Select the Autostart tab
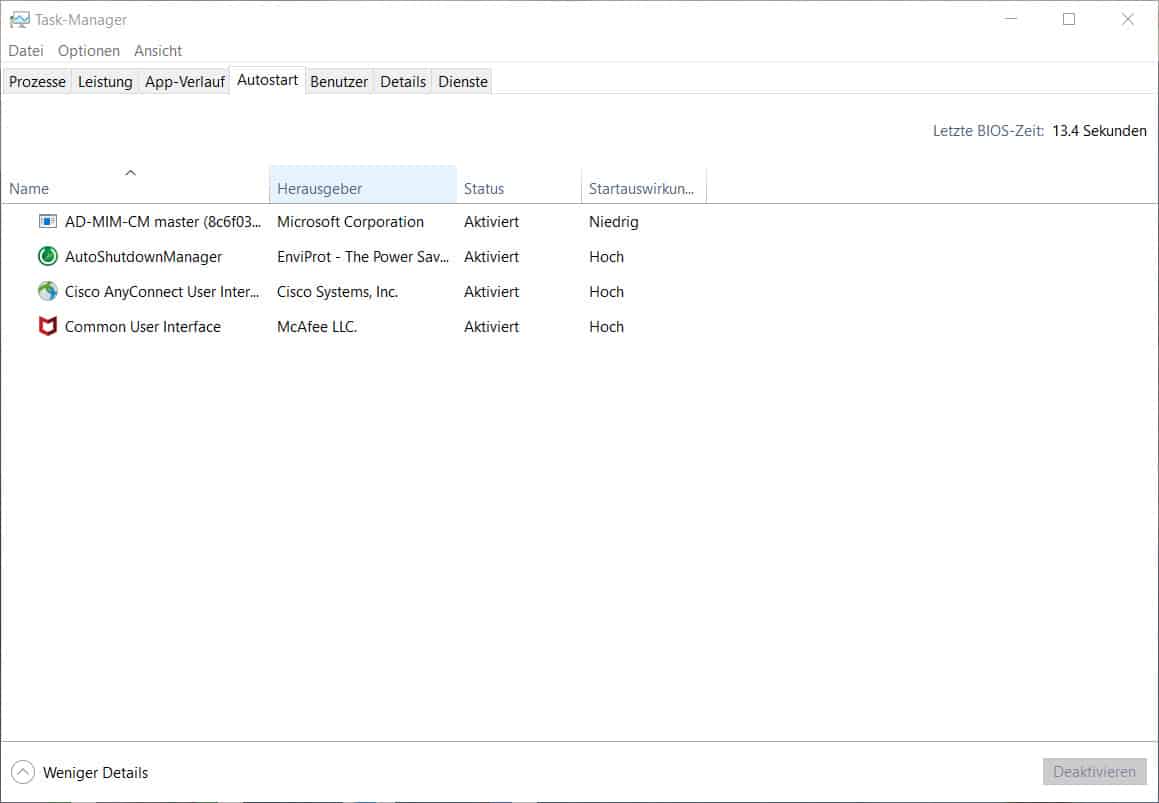1159x803 pixels. tap(267, 80)
